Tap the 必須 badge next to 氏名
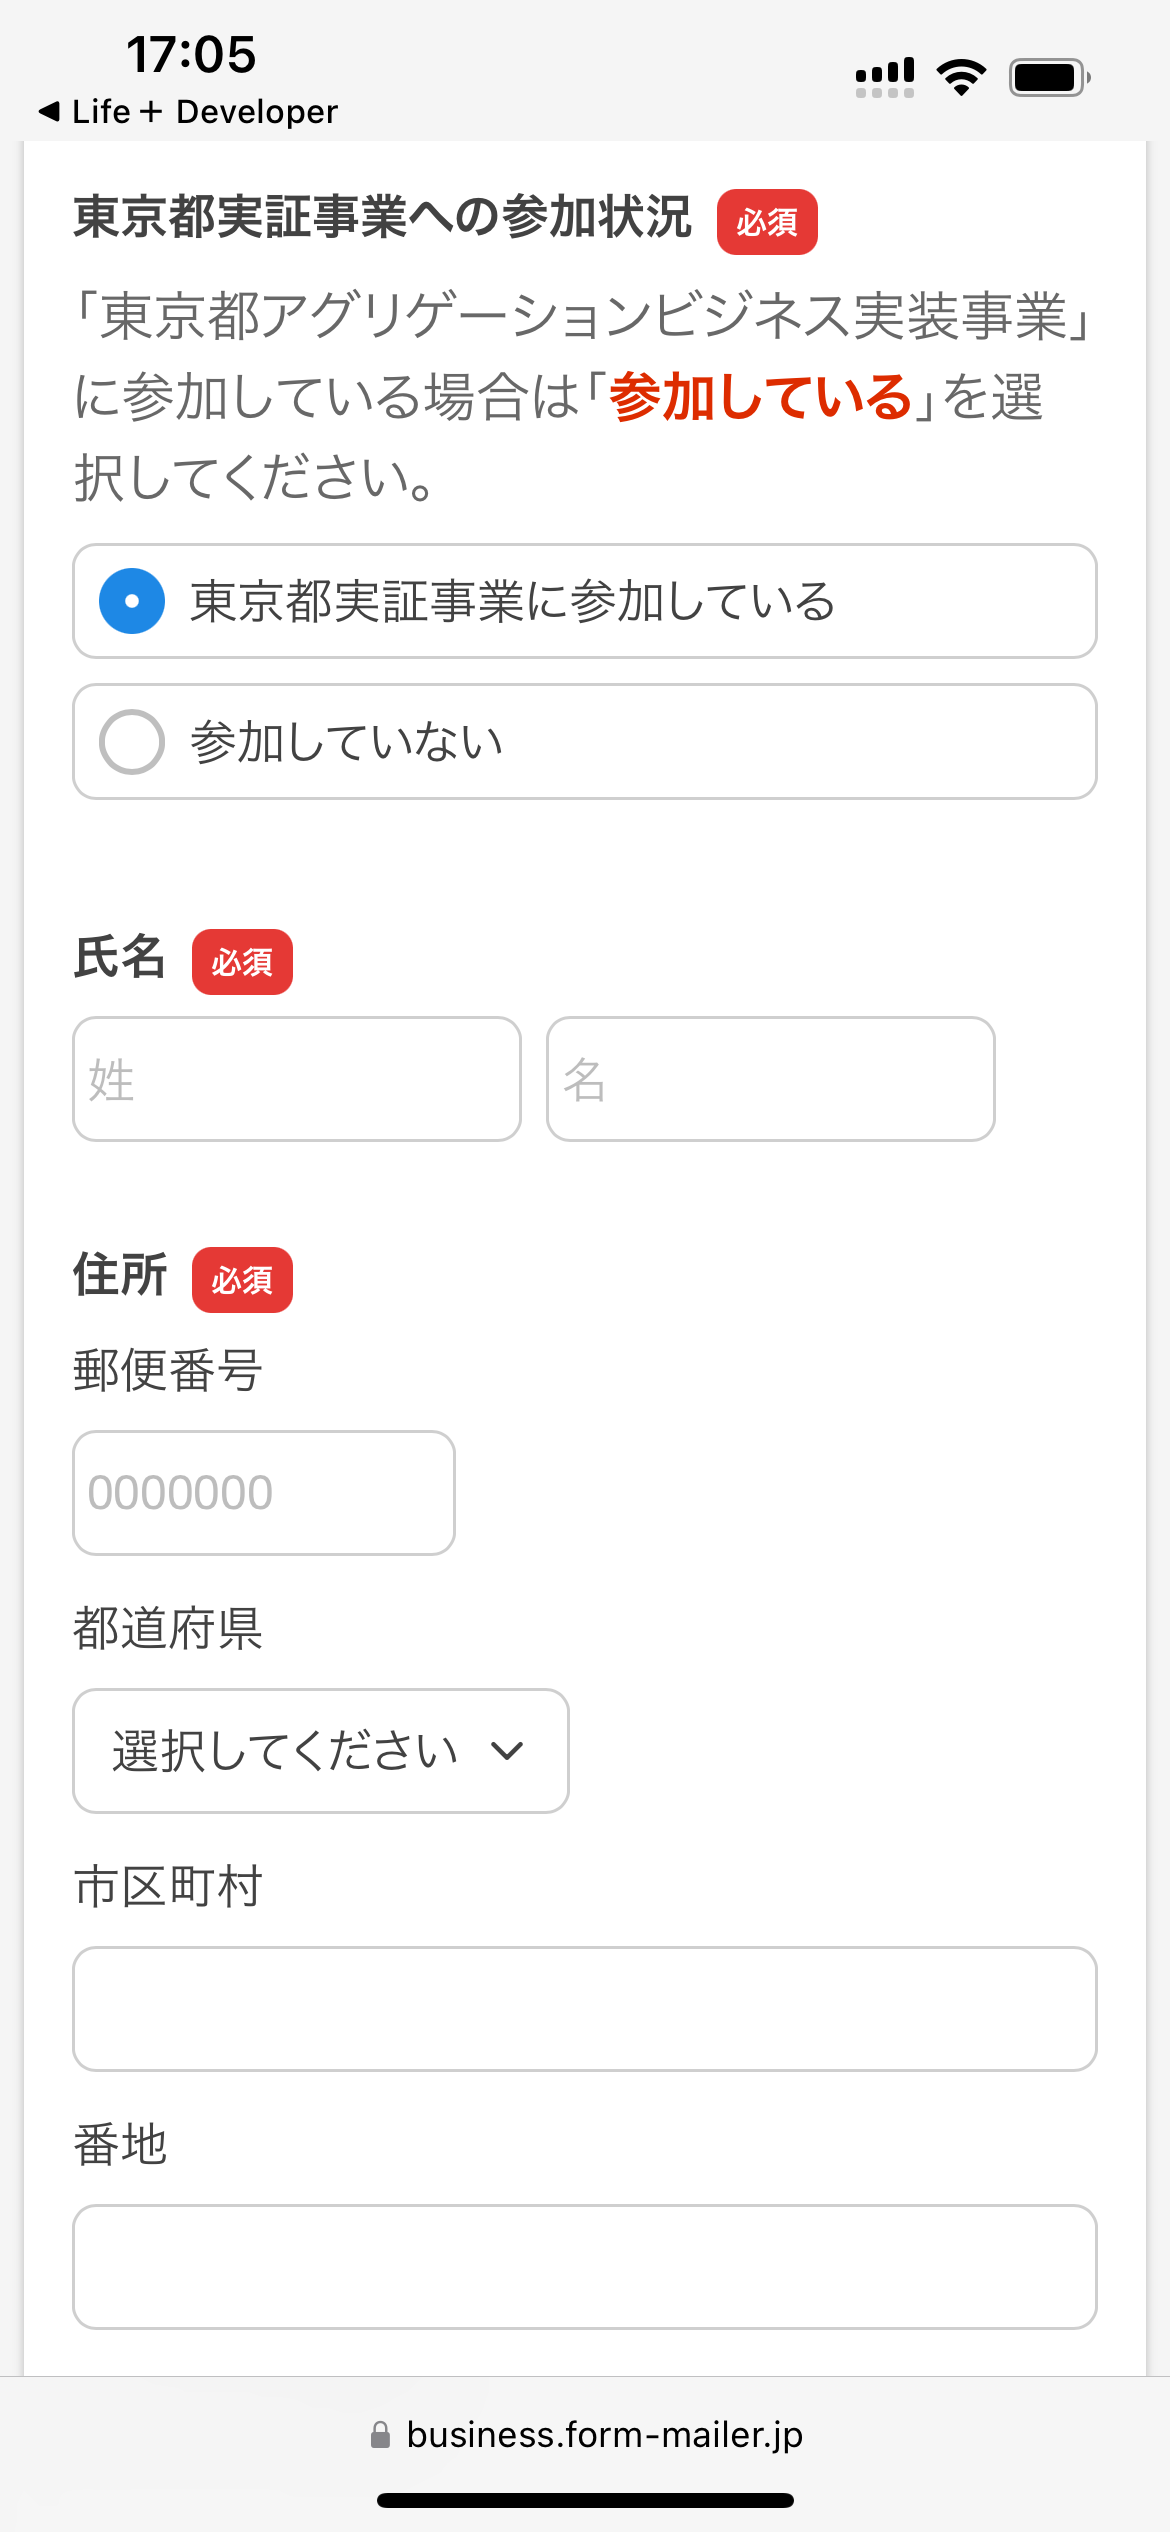This screenshot has width=1170, height=2532. 242,962
